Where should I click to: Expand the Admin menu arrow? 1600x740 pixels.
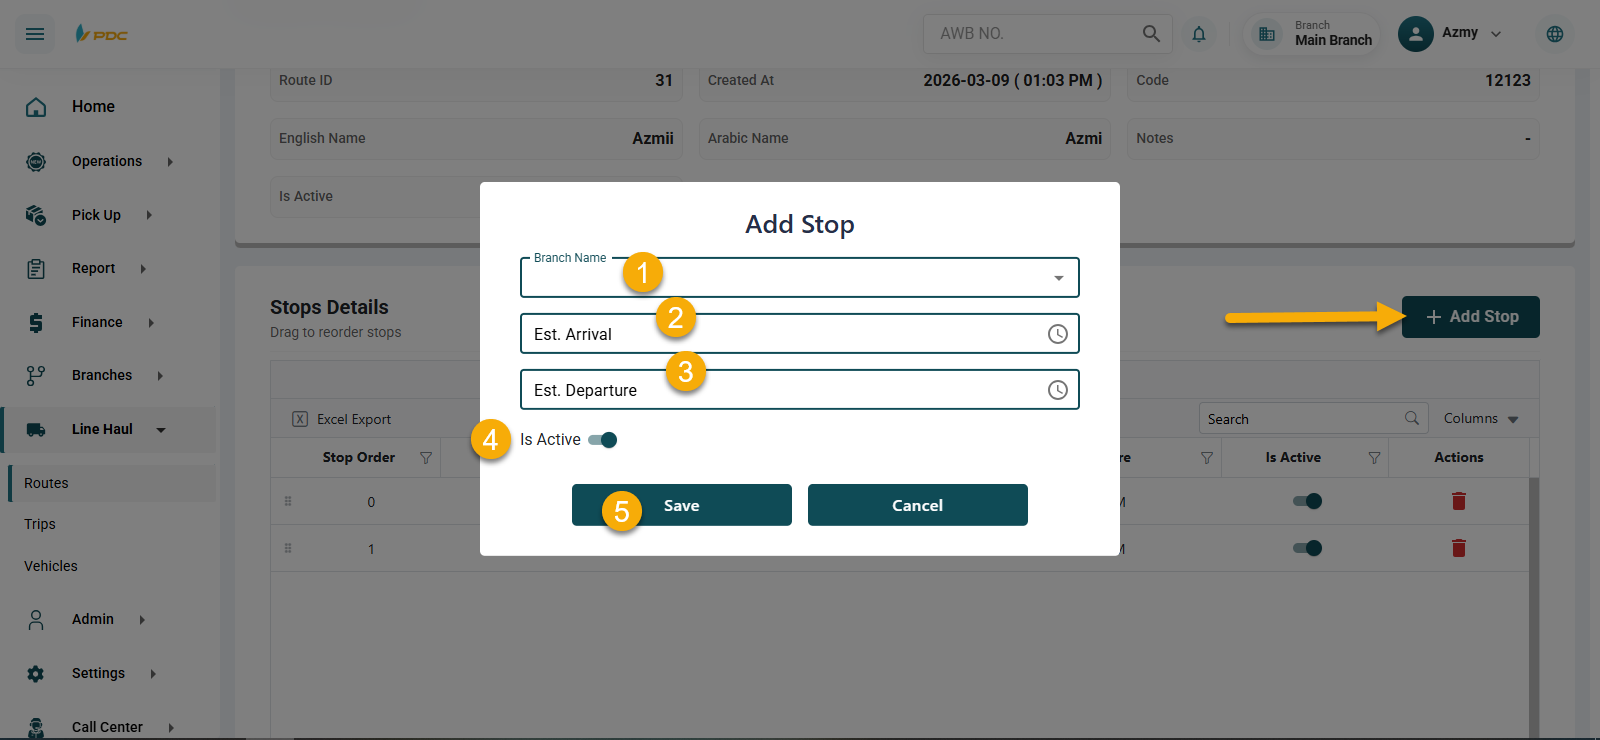pyautogui.click(x=142, y=620)
